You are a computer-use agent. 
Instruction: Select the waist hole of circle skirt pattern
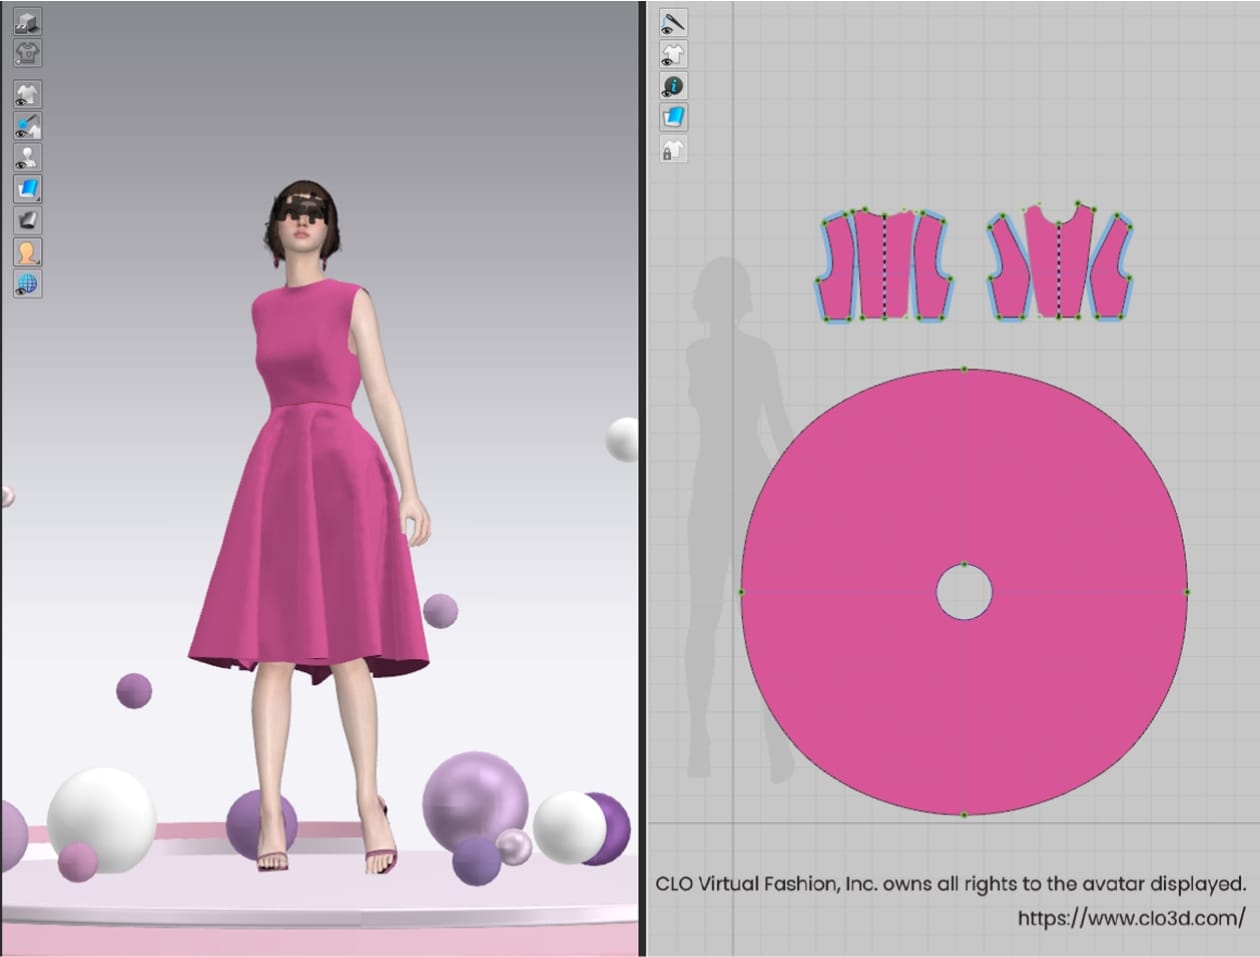pos(964,592)
